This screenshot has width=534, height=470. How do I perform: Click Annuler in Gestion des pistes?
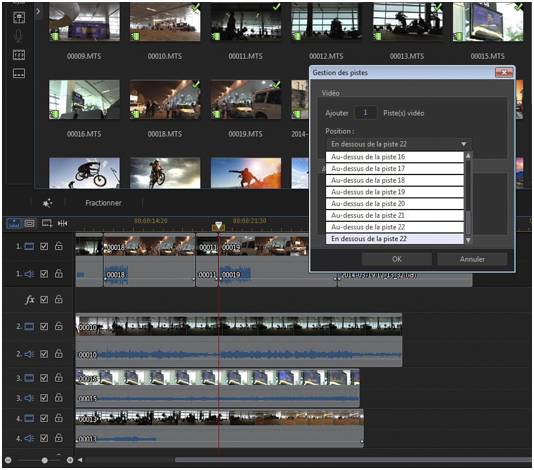click(x=472, y=259)
